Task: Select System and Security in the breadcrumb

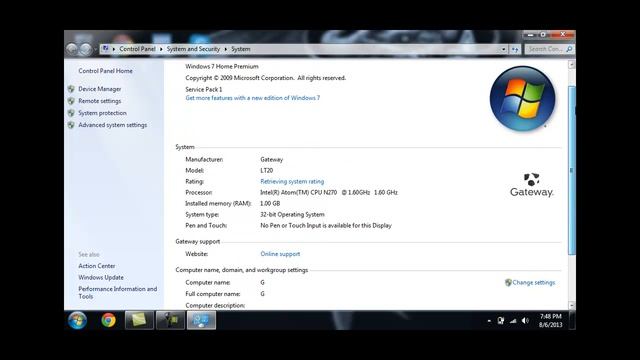Action: tap(193, 49)
